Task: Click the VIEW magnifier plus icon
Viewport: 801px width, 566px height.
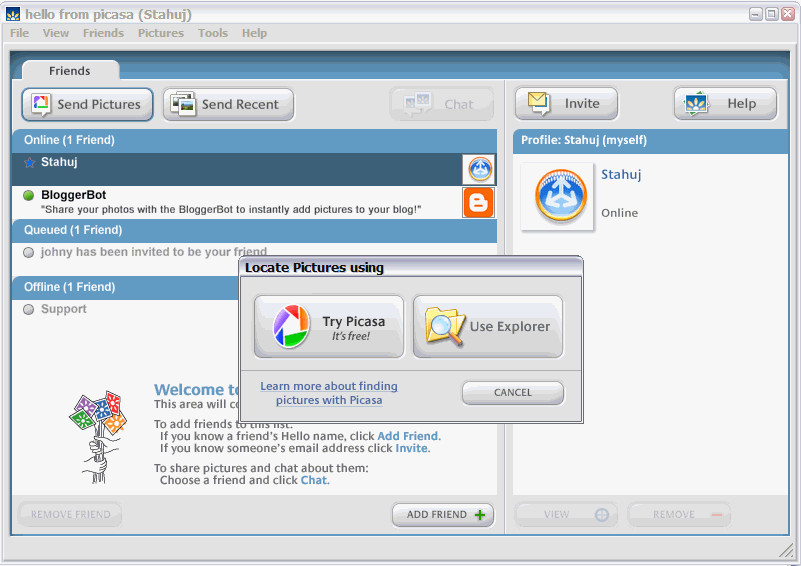Action: 602,515
